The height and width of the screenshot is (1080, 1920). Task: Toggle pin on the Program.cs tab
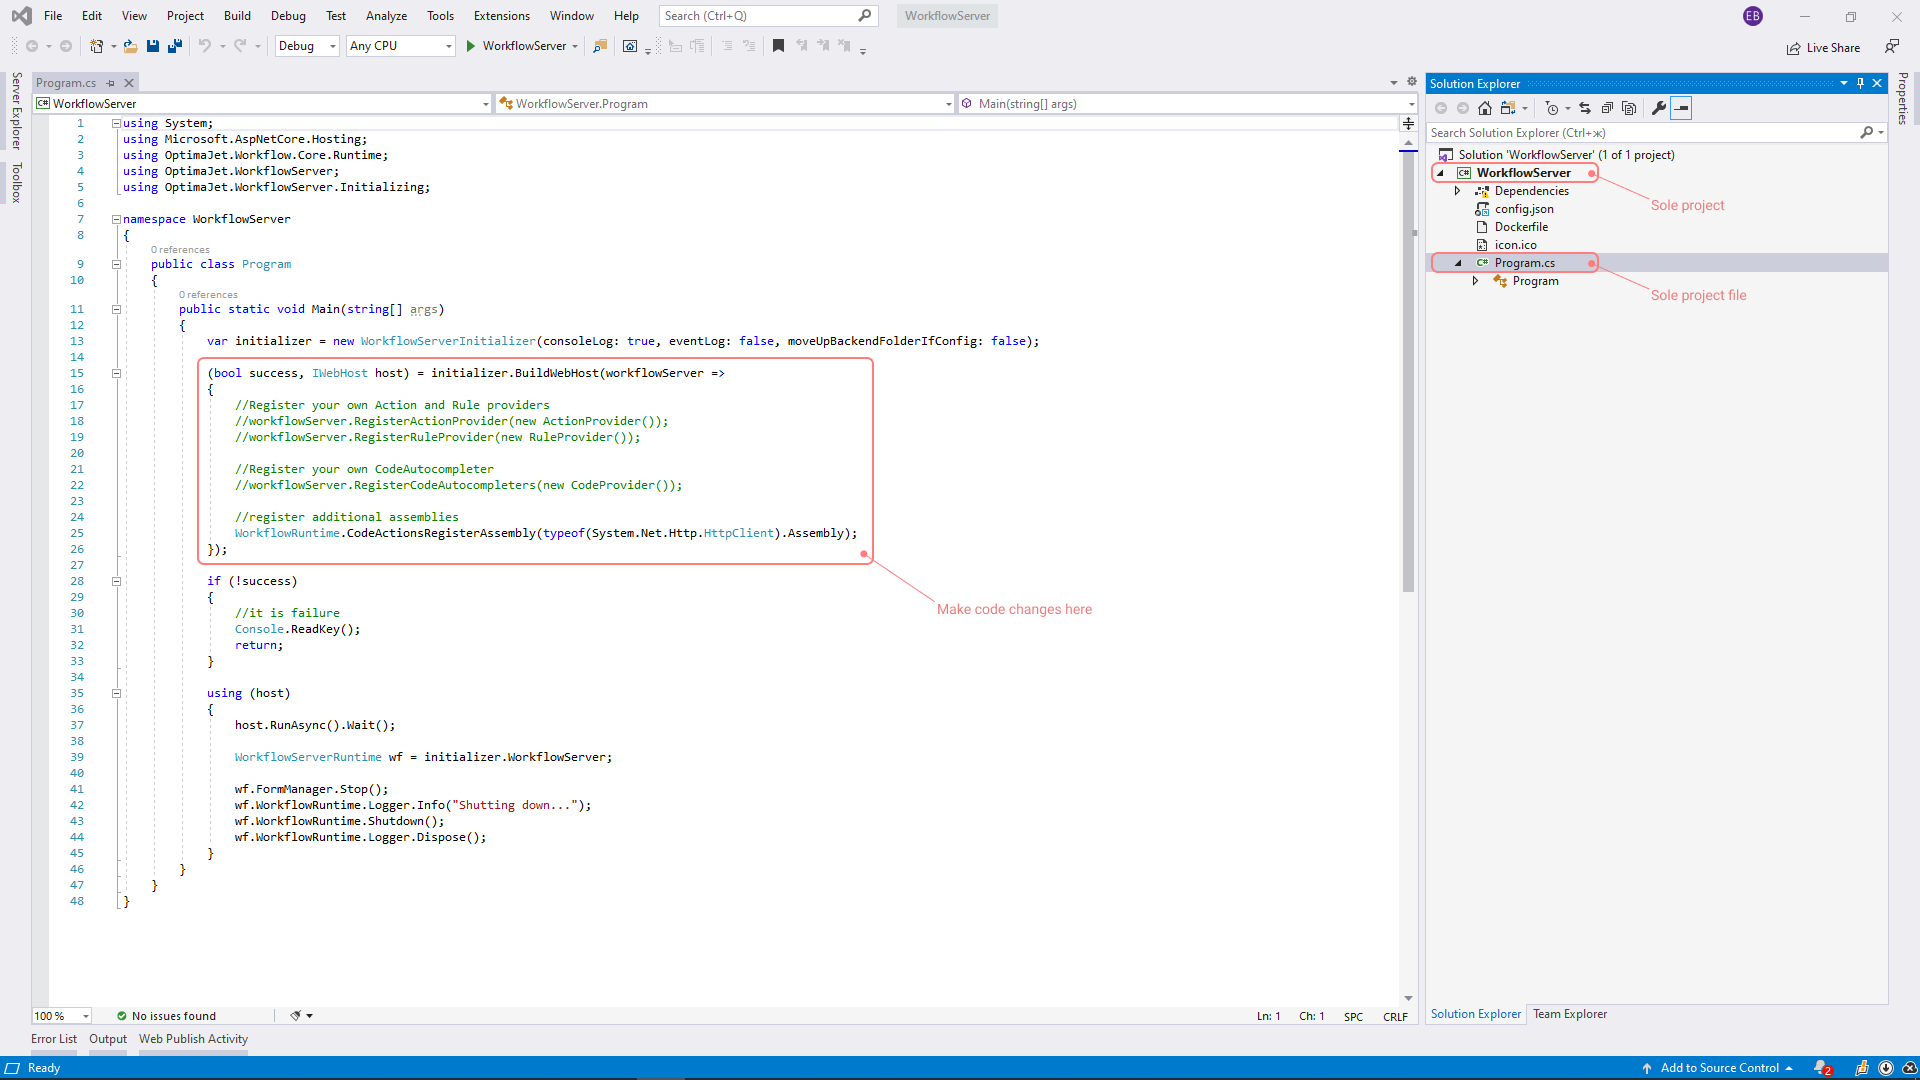point(111,83)
